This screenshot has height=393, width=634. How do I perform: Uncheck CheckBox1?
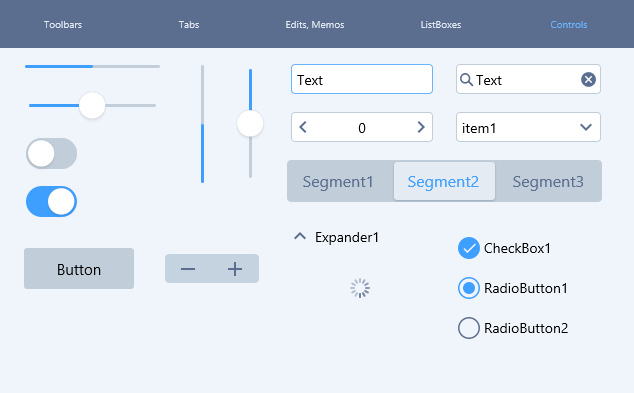click(x=469, y=248)
